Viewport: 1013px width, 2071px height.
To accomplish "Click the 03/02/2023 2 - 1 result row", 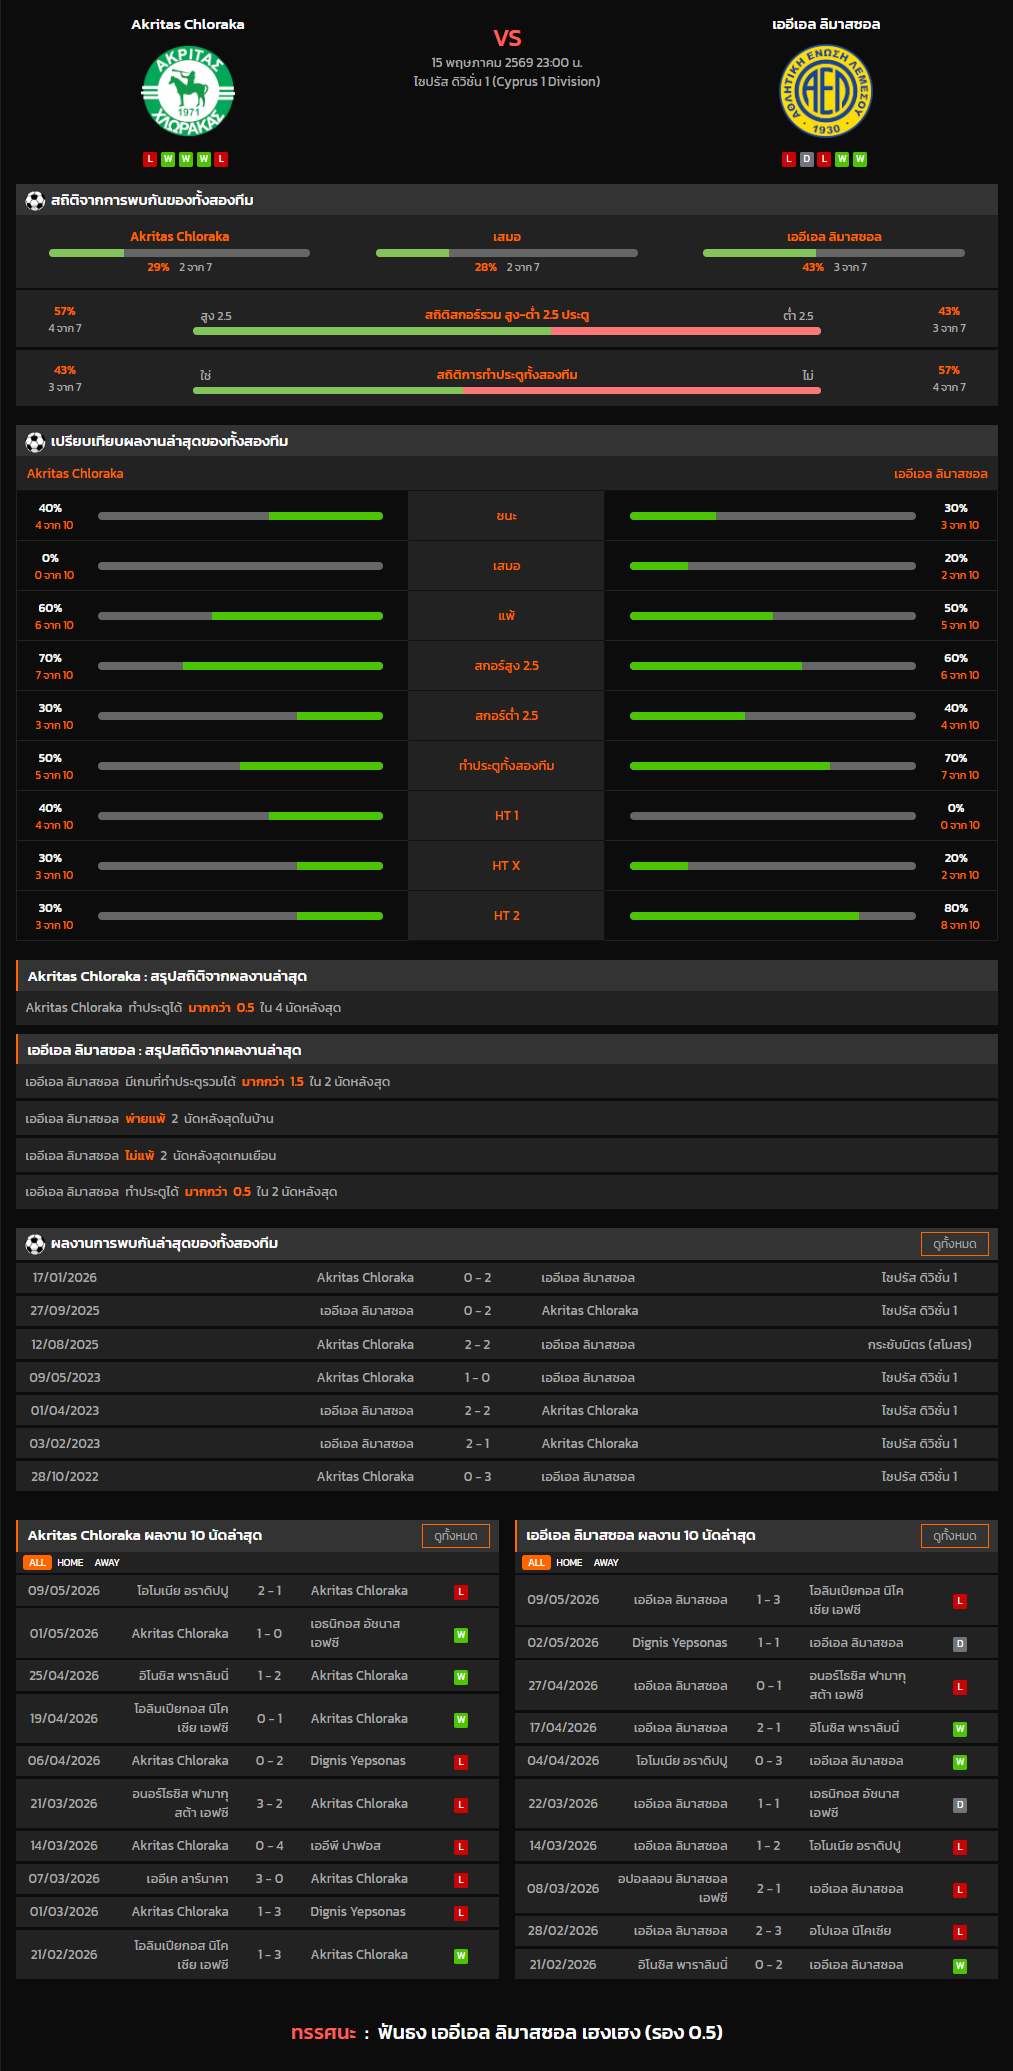I will click(507, 1444).
